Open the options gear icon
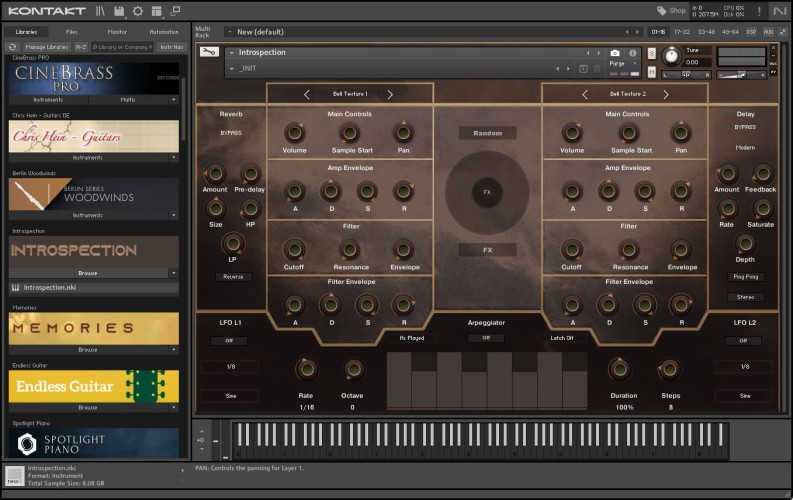This screenshot has height=500, width=793. tap(138, 11)
